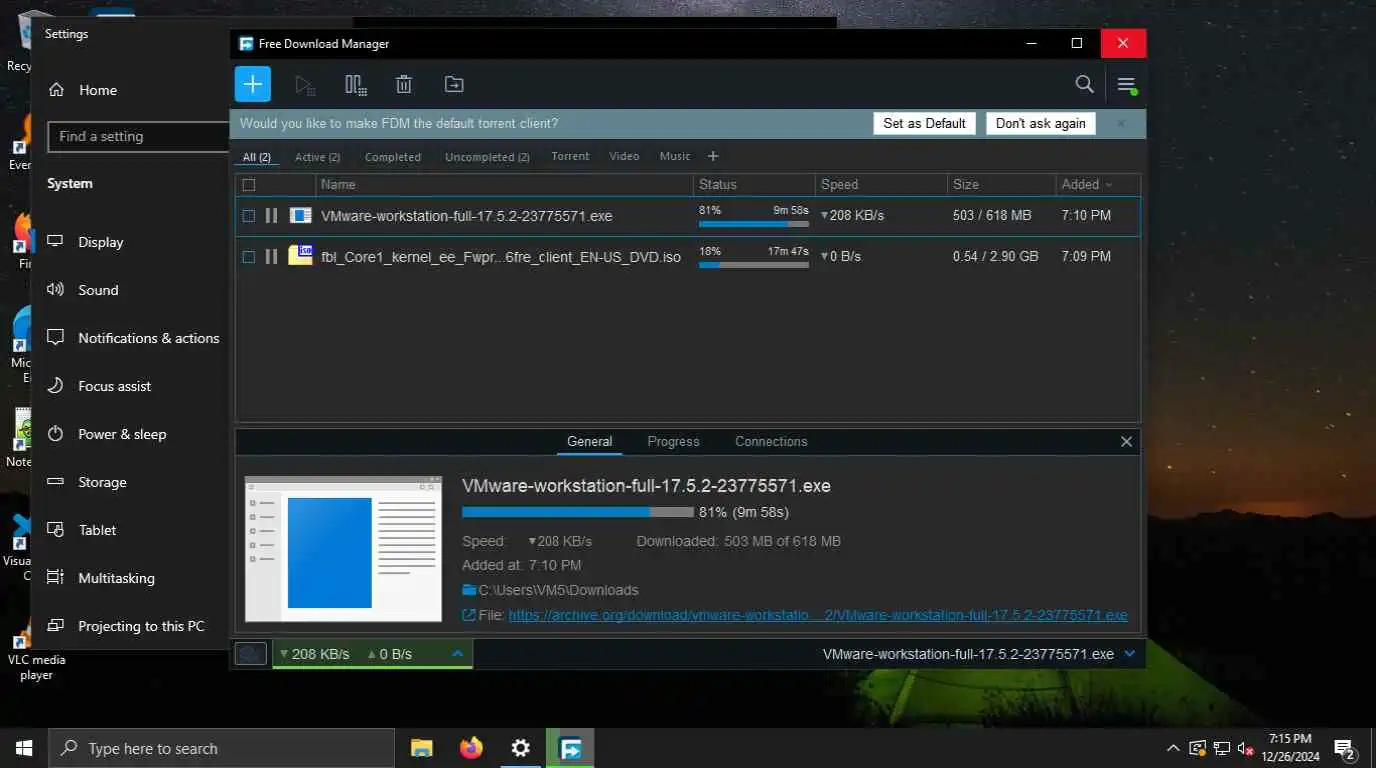Open the search magnifier in FDM
The height and width of the screenshot is (768, 1376).
pos(1084,84)
